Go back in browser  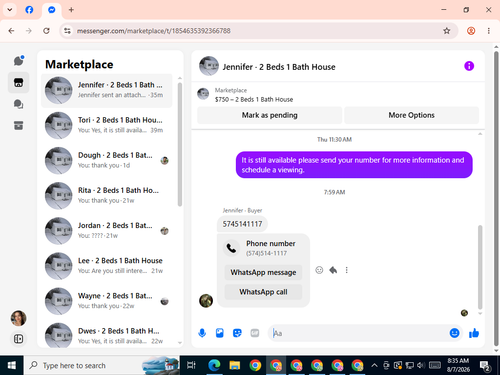click(11, 31)
